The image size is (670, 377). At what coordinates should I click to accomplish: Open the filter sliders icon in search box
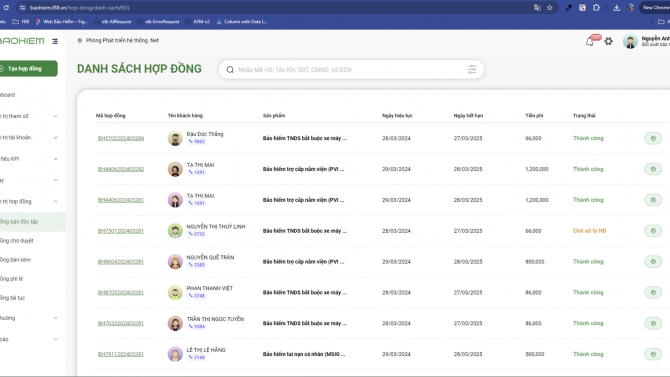[x=472, y=69]
